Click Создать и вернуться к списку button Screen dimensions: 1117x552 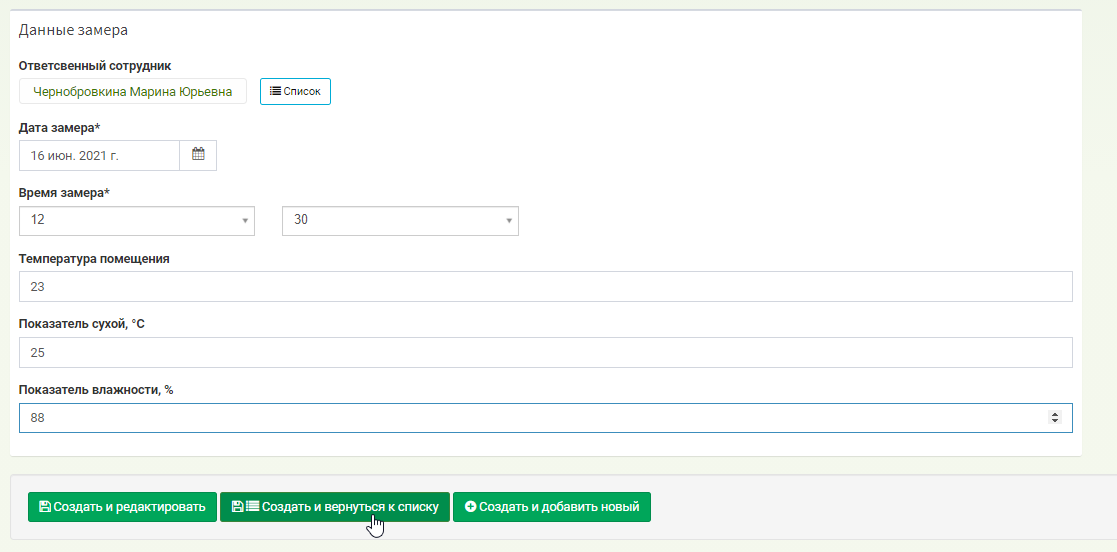(x=335, y=507)
